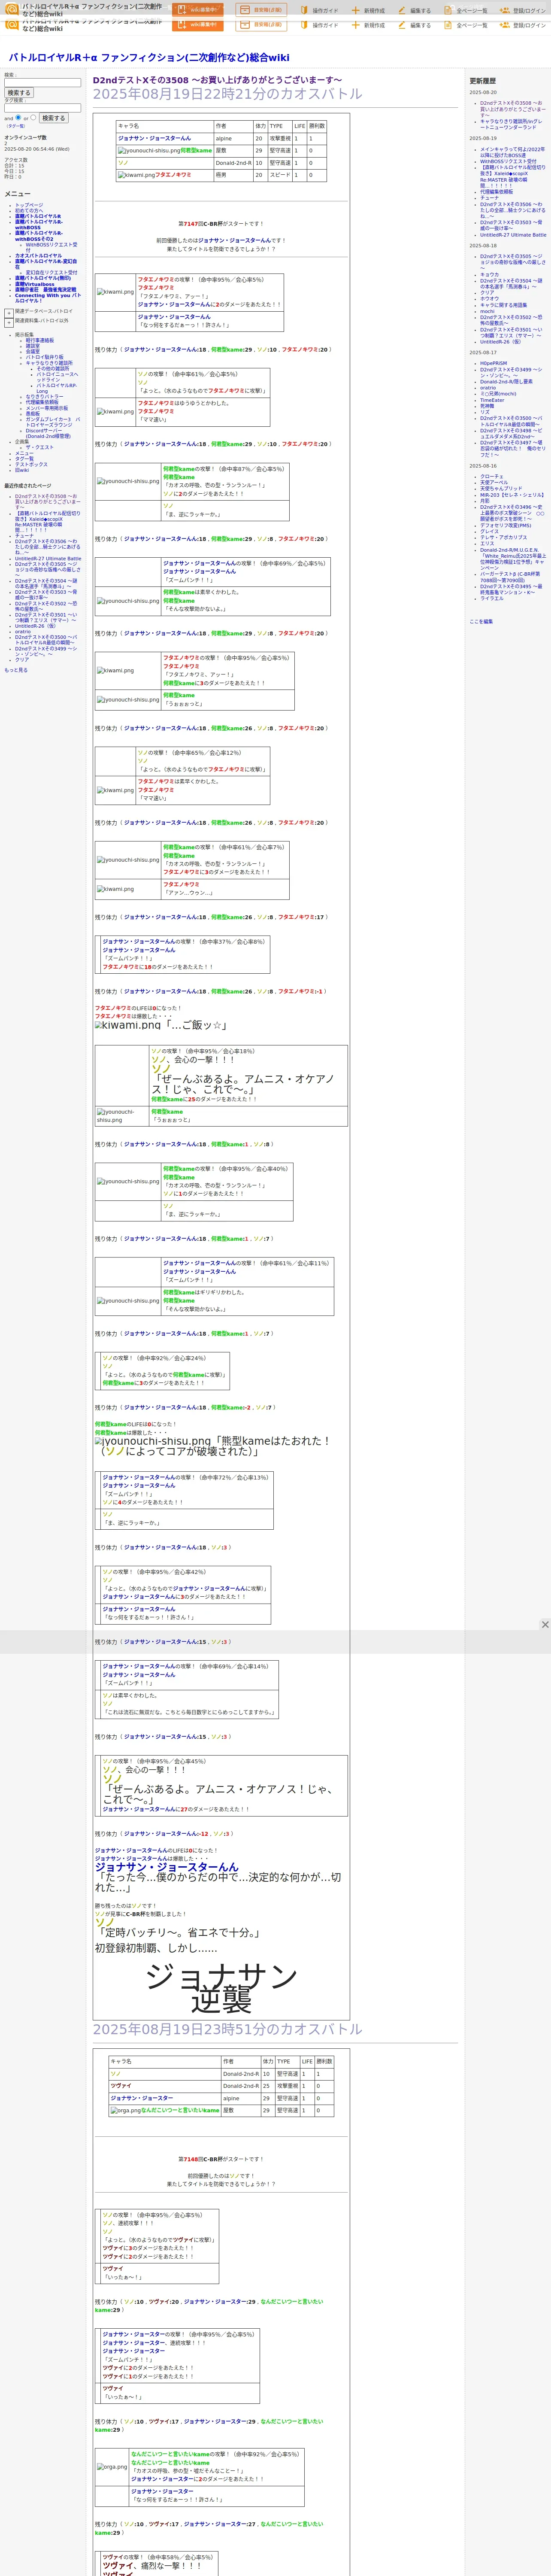551x2576 pixels.
Task: Click the タグ検索 tag input field
Action: point(42,108)
